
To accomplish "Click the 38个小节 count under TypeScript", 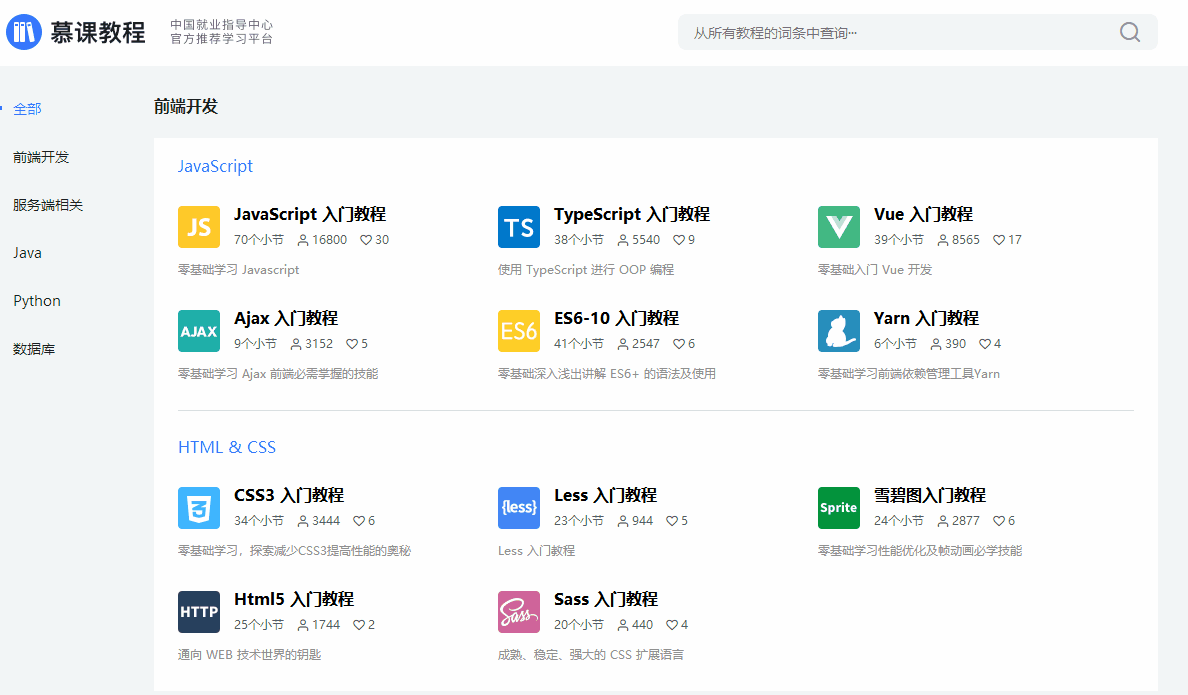I will (578, 240).
